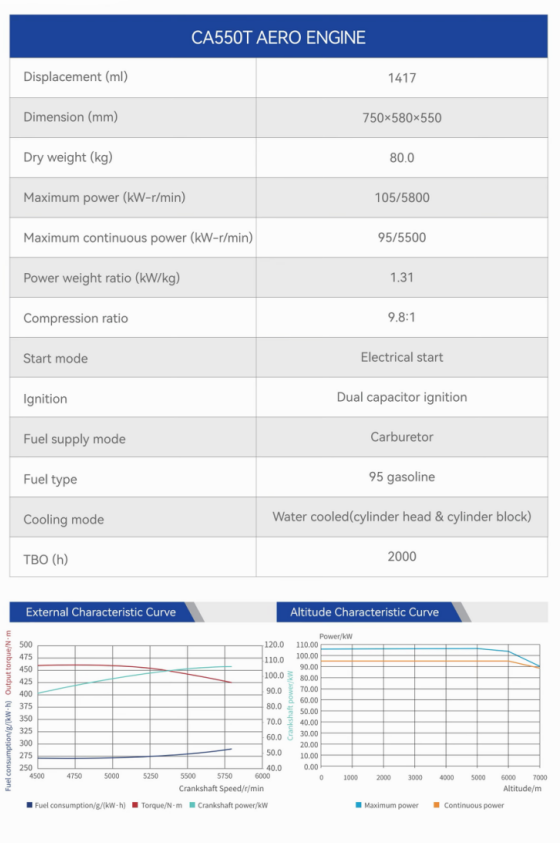Click the Maximum continuous power value 95/5500
The image size is (560, 843).
pyautogui.click(x=402, y=238)
